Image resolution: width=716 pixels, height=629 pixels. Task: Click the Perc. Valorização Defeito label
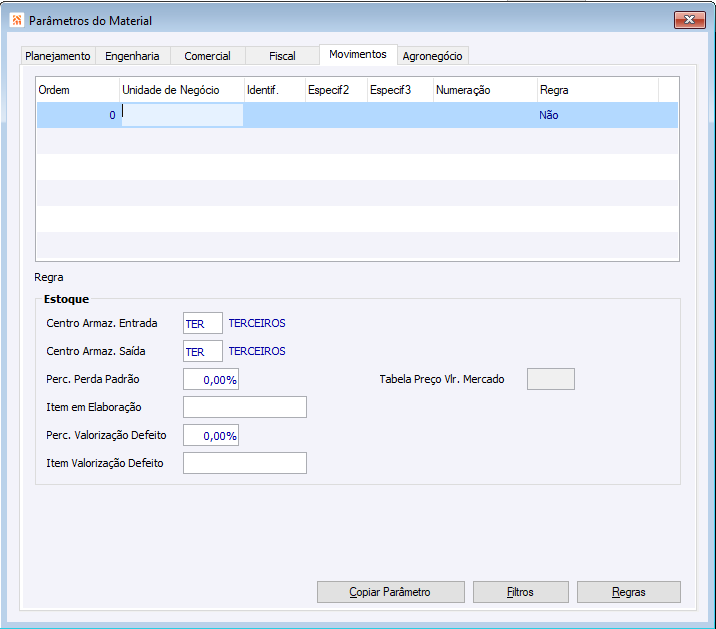(106, 435)
